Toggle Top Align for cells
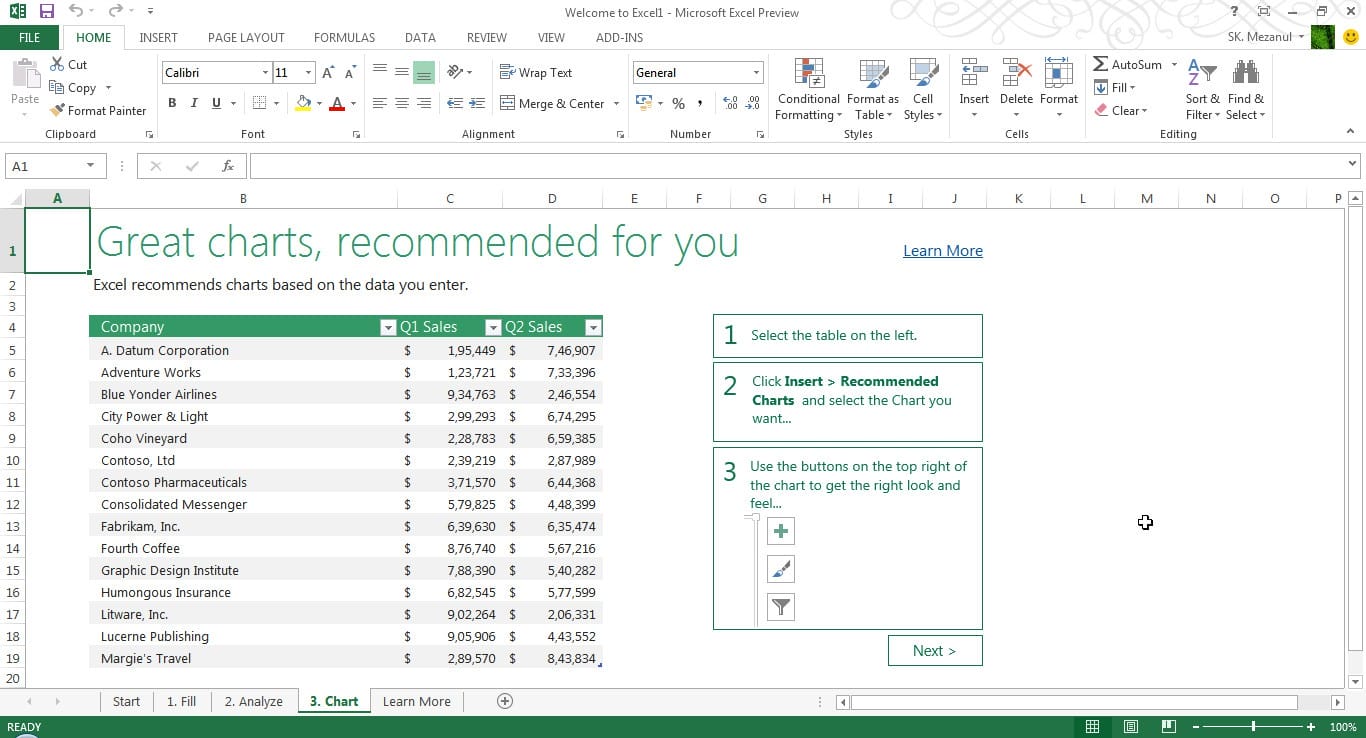1366x738 pixels. [x=380, y=72]
